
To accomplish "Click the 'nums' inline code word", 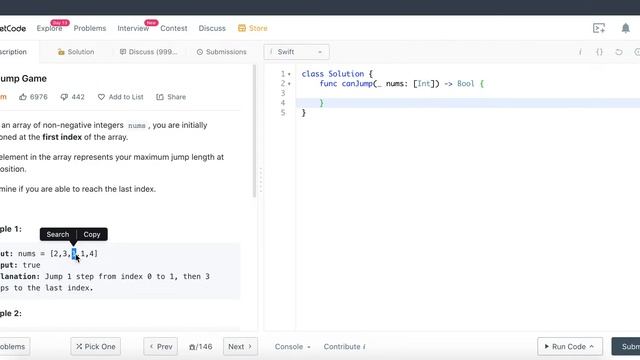I will [x=136, y=126].
